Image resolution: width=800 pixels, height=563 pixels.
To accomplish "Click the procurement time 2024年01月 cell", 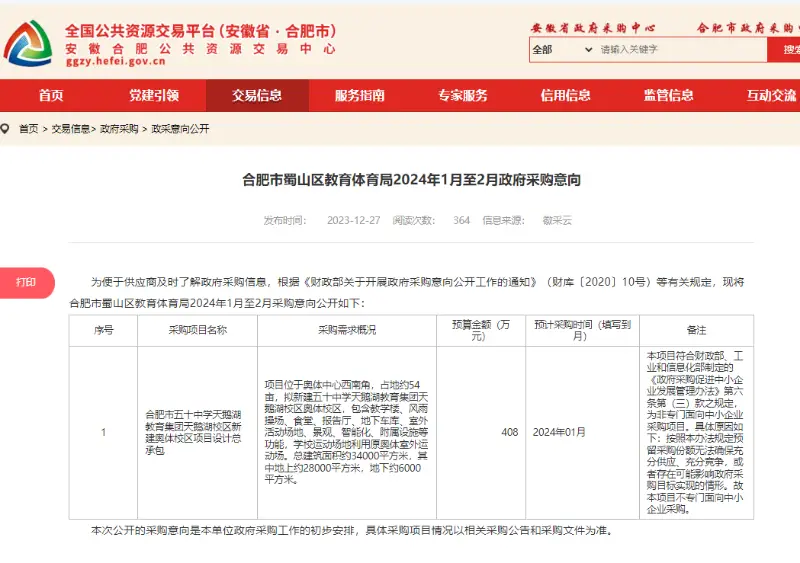I will (582, 432).
